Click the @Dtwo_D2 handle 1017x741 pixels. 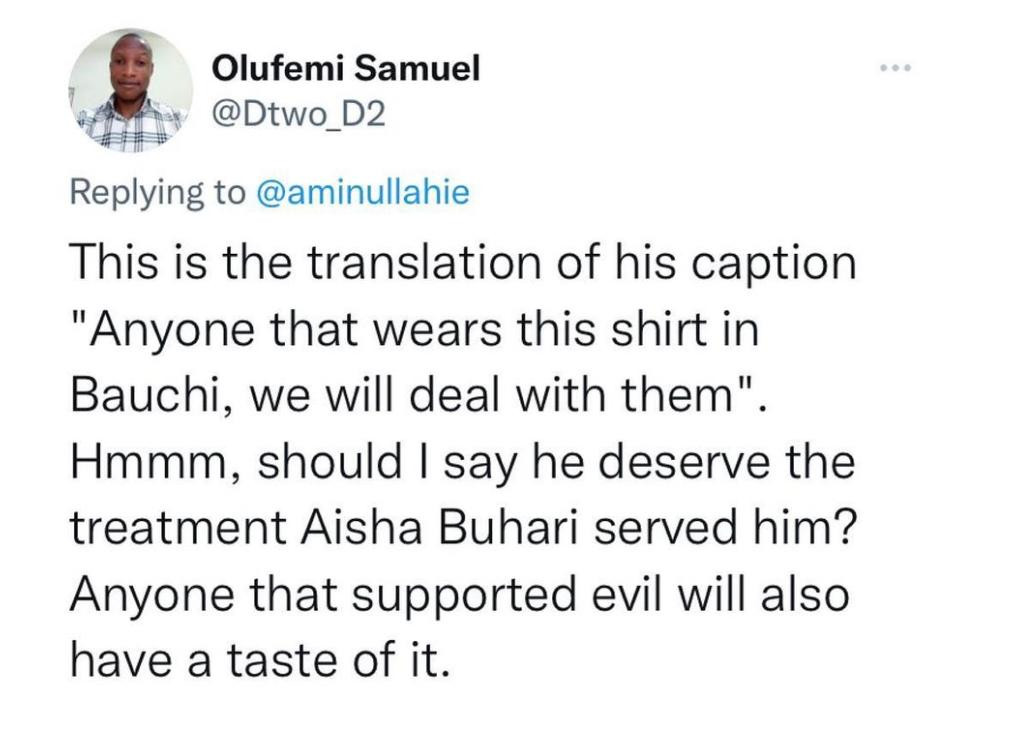coord(299,116)
